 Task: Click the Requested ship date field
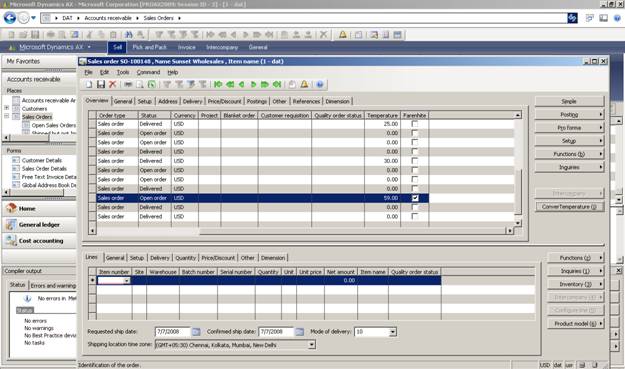click(x=173, y=332)
